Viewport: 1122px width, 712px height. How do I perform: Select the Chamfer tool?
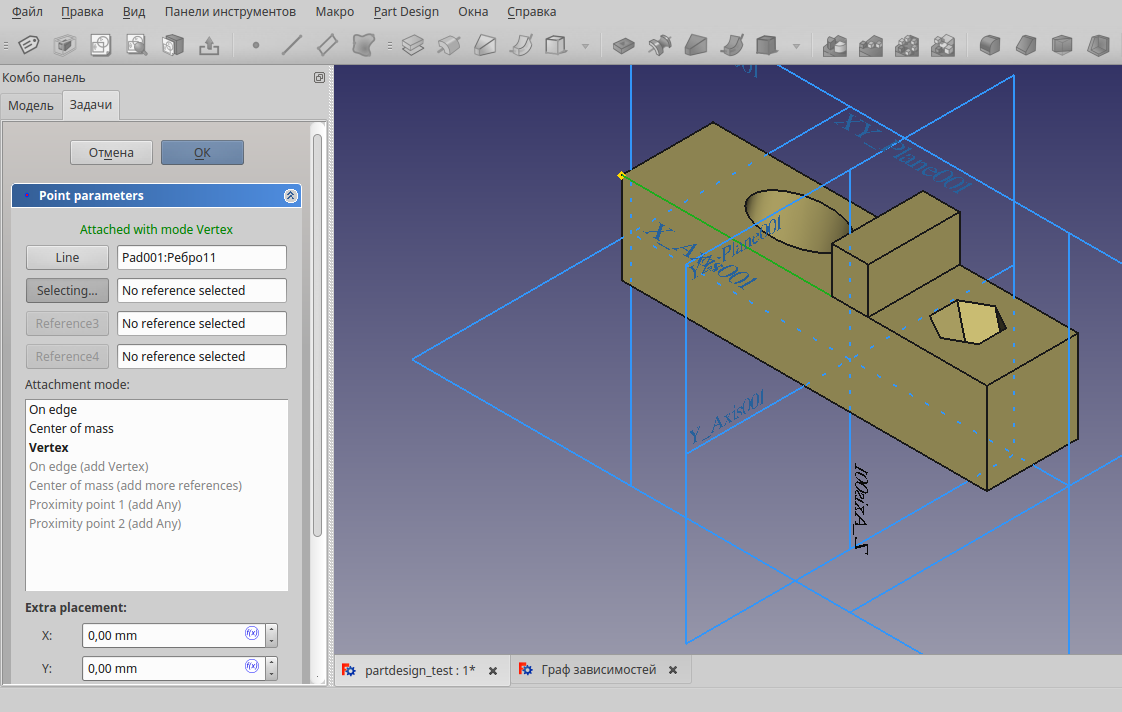click(x=1025, y=45)
